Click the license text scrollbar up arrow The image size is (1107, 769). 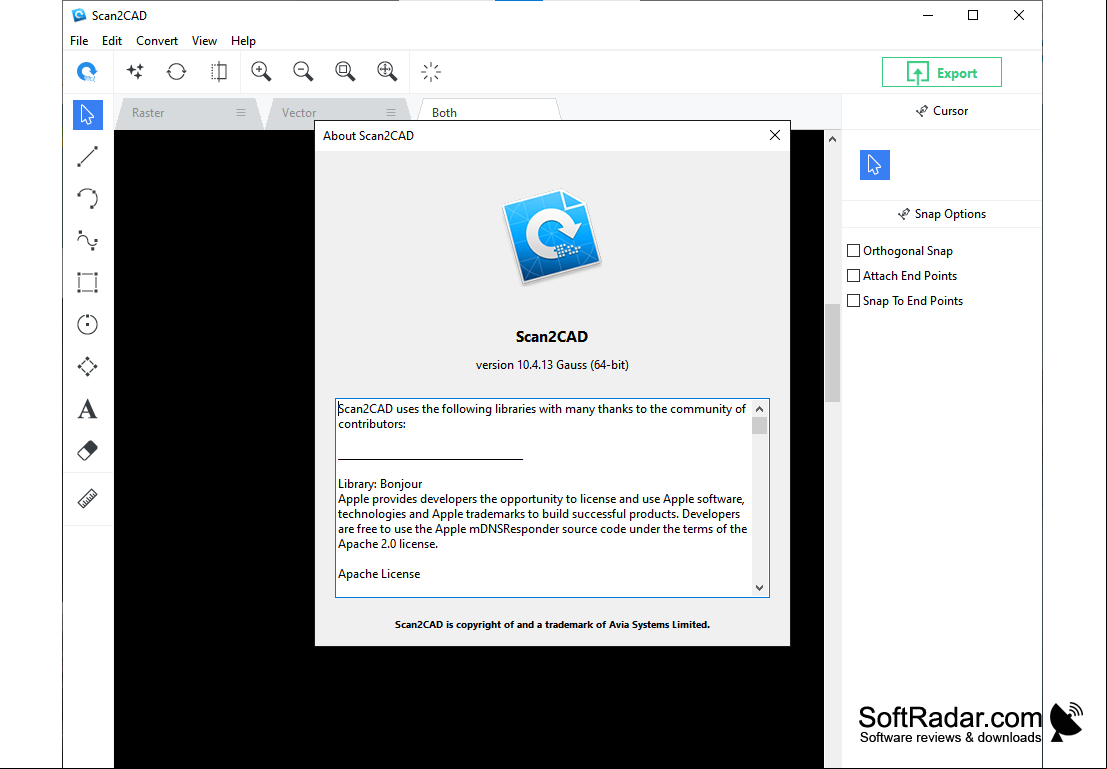(x=760, y=409)
